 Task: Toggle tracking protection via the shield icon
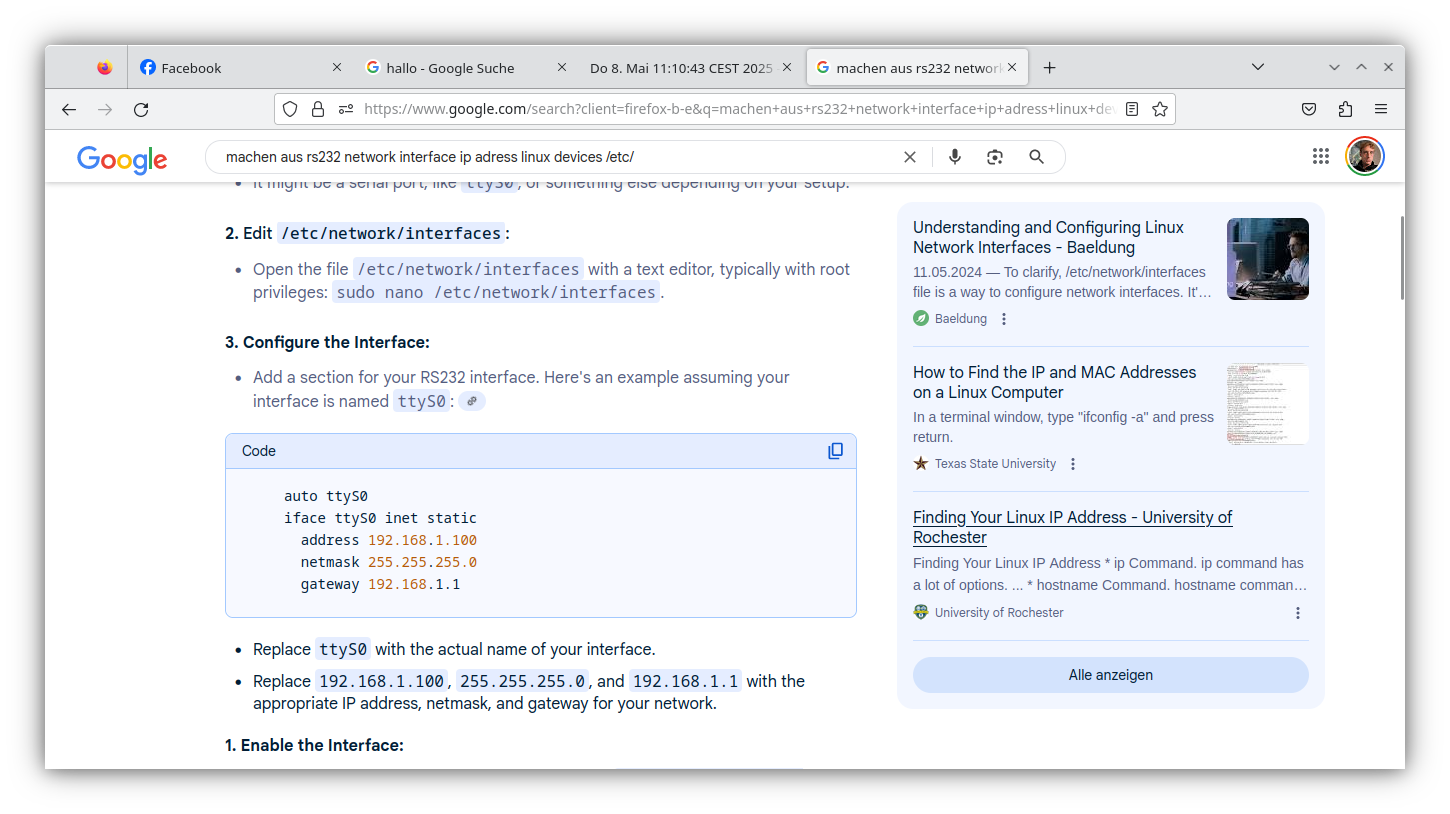coord(289,109)
